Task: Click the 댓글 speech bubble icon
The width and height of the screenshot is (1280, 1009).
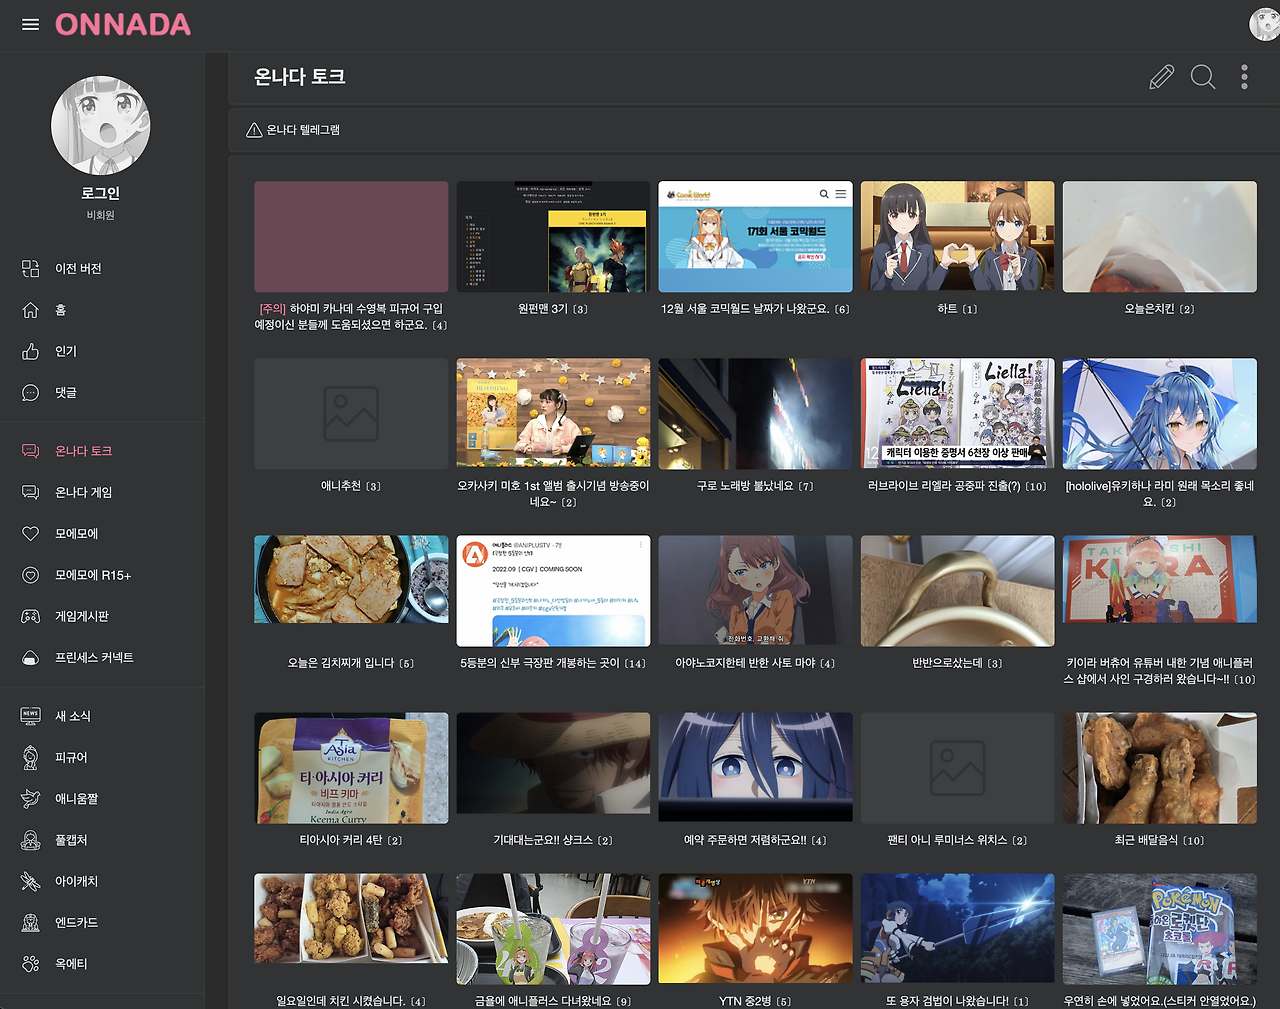Action: point(31,392)
